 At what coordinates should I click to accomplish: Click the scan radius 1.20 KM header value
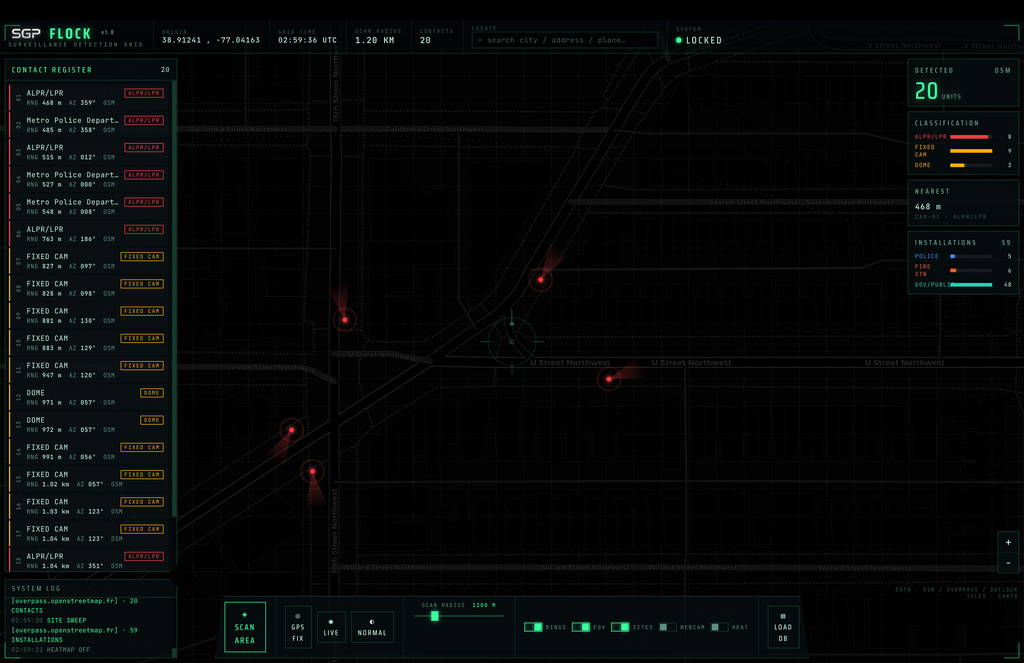(x=375, y=40)
